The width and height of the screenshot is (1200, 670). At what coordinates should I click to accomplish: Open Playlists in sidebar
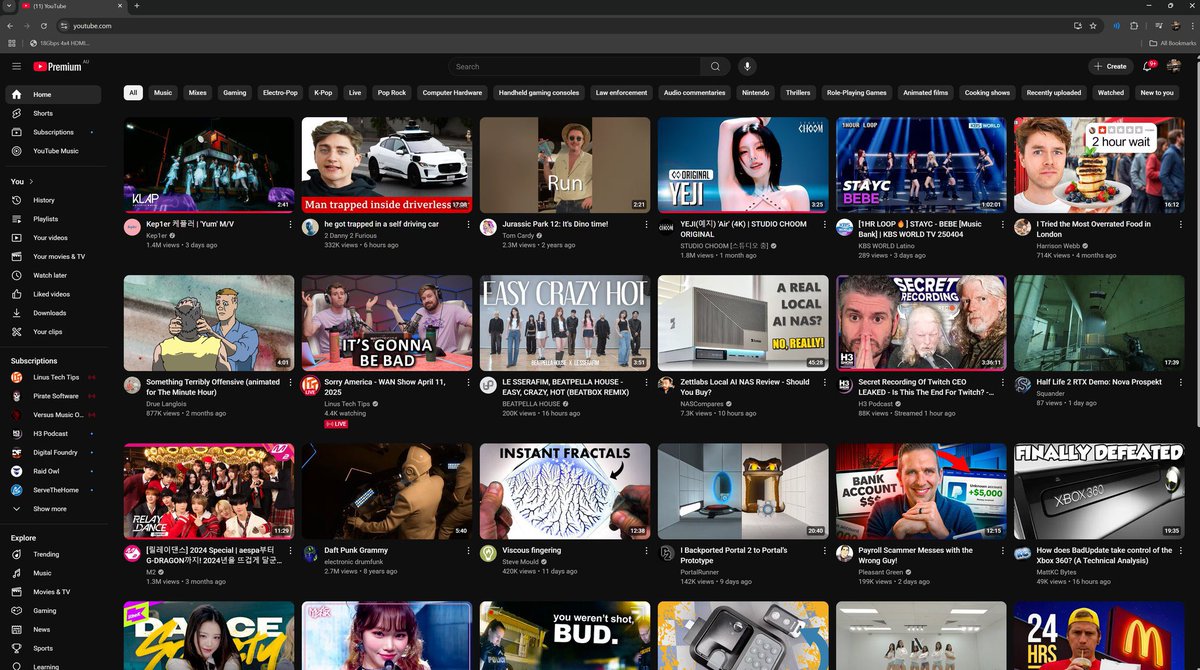coord(52,219)
